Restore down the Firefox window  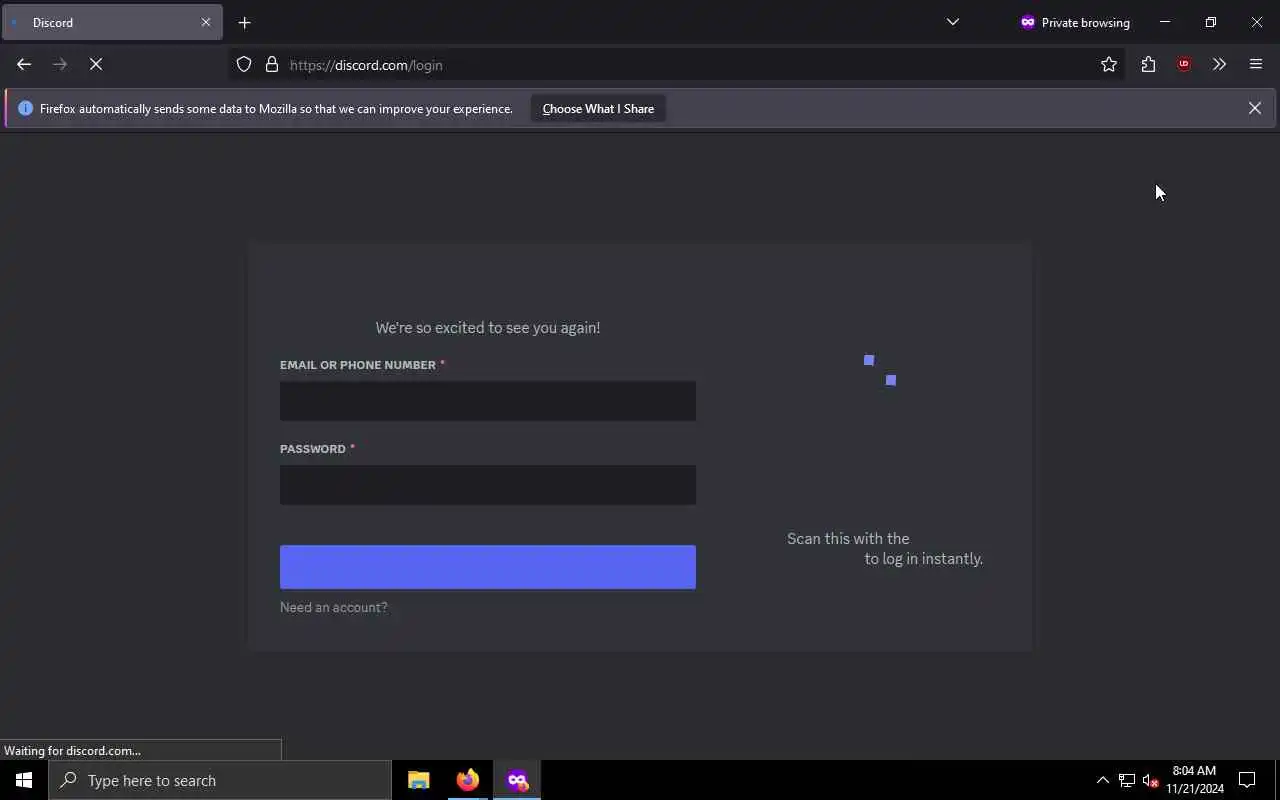(1211, 22)
